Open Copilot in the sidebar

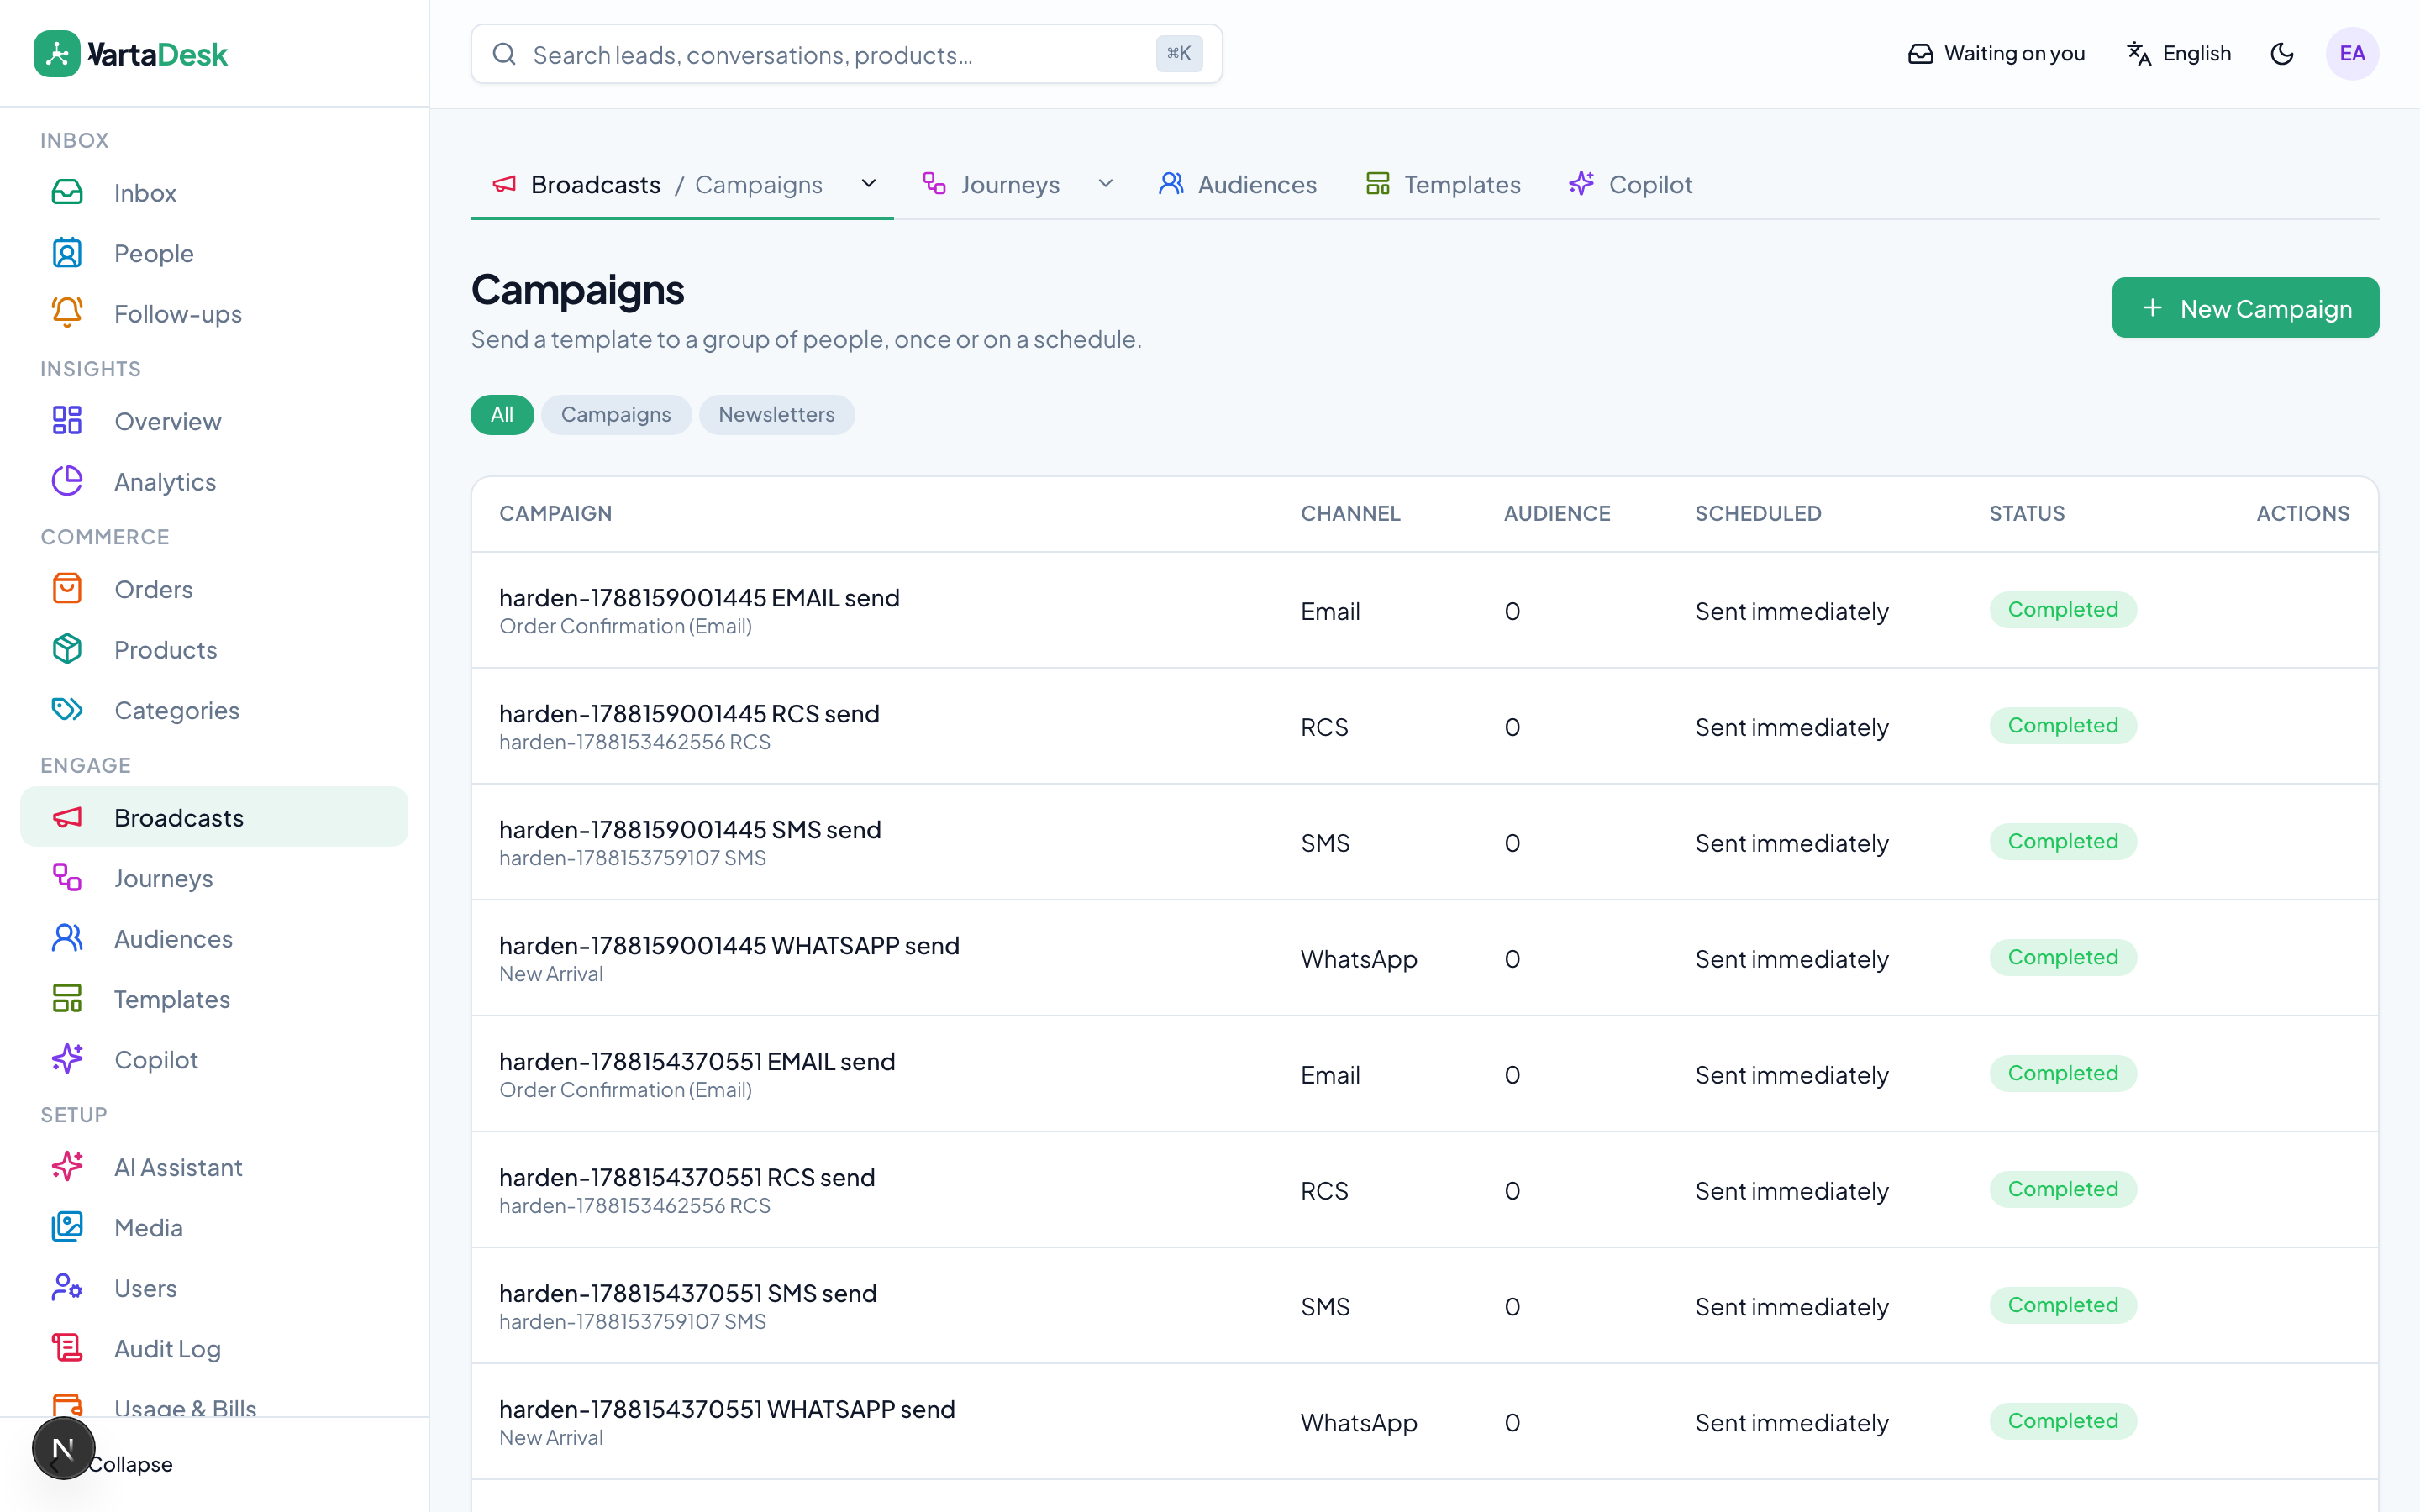pyautogui.click(x=214, y=1059)
